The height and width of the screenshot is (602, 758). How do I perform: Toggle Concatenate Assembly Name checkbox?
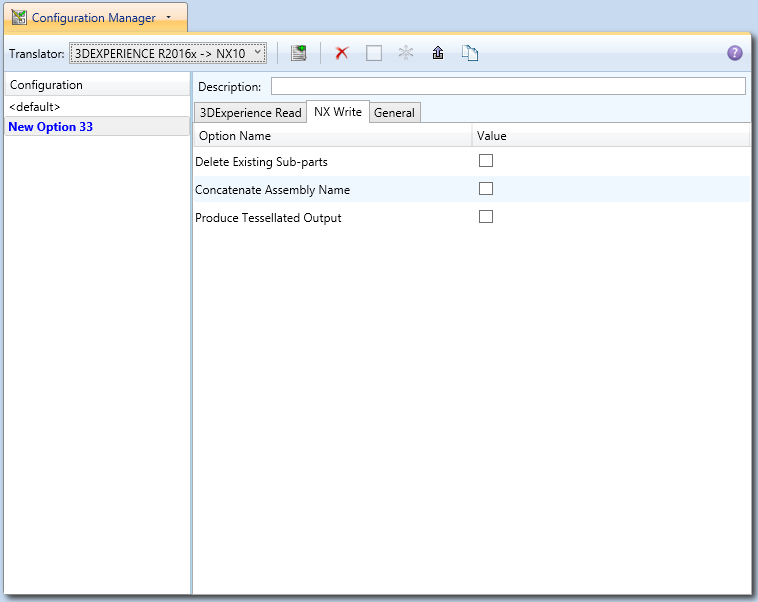(x=486, y=189)
